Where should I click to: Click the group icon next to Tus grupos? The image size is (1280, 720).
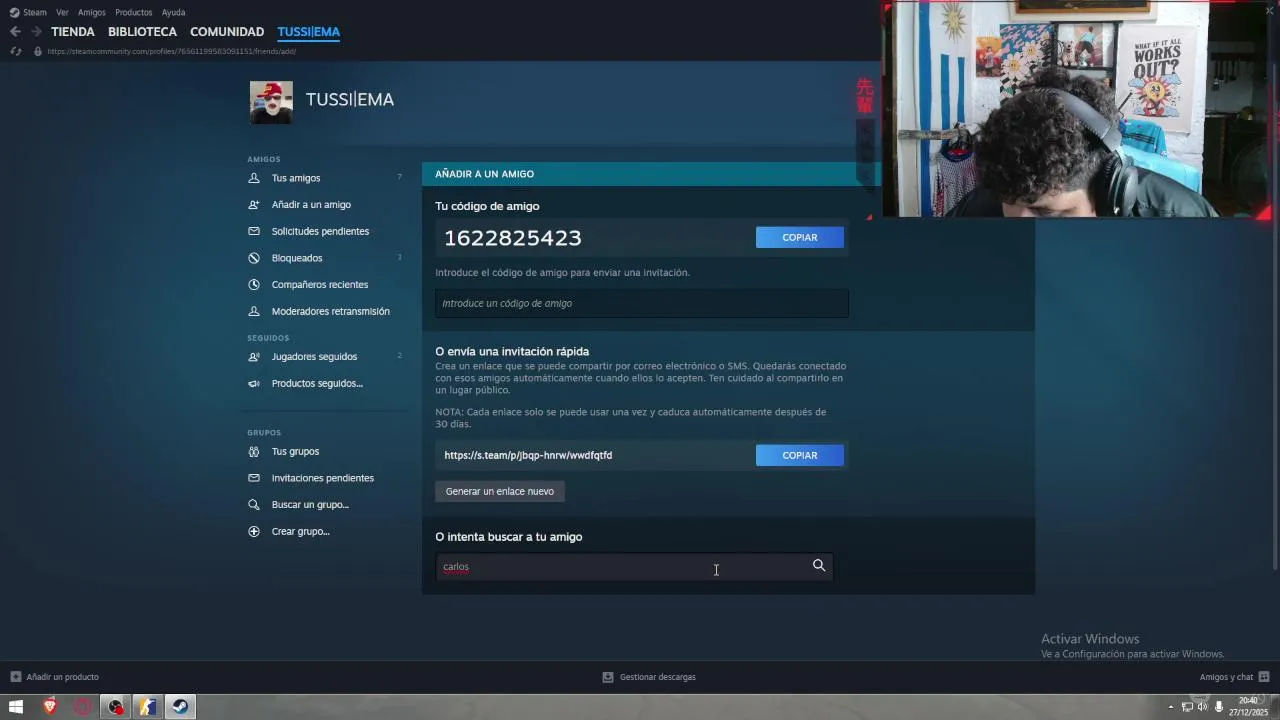(x=254, y=451)
